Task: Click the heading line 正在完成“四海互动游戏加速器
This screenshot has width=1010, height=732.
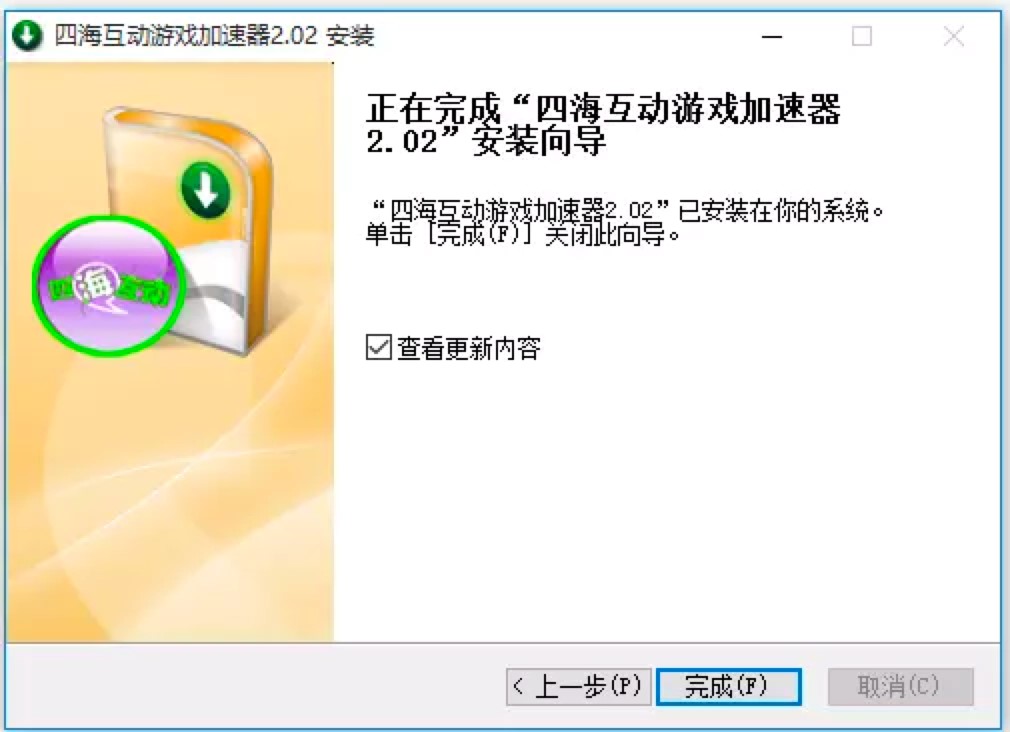Action: click(x=604, y=108)
